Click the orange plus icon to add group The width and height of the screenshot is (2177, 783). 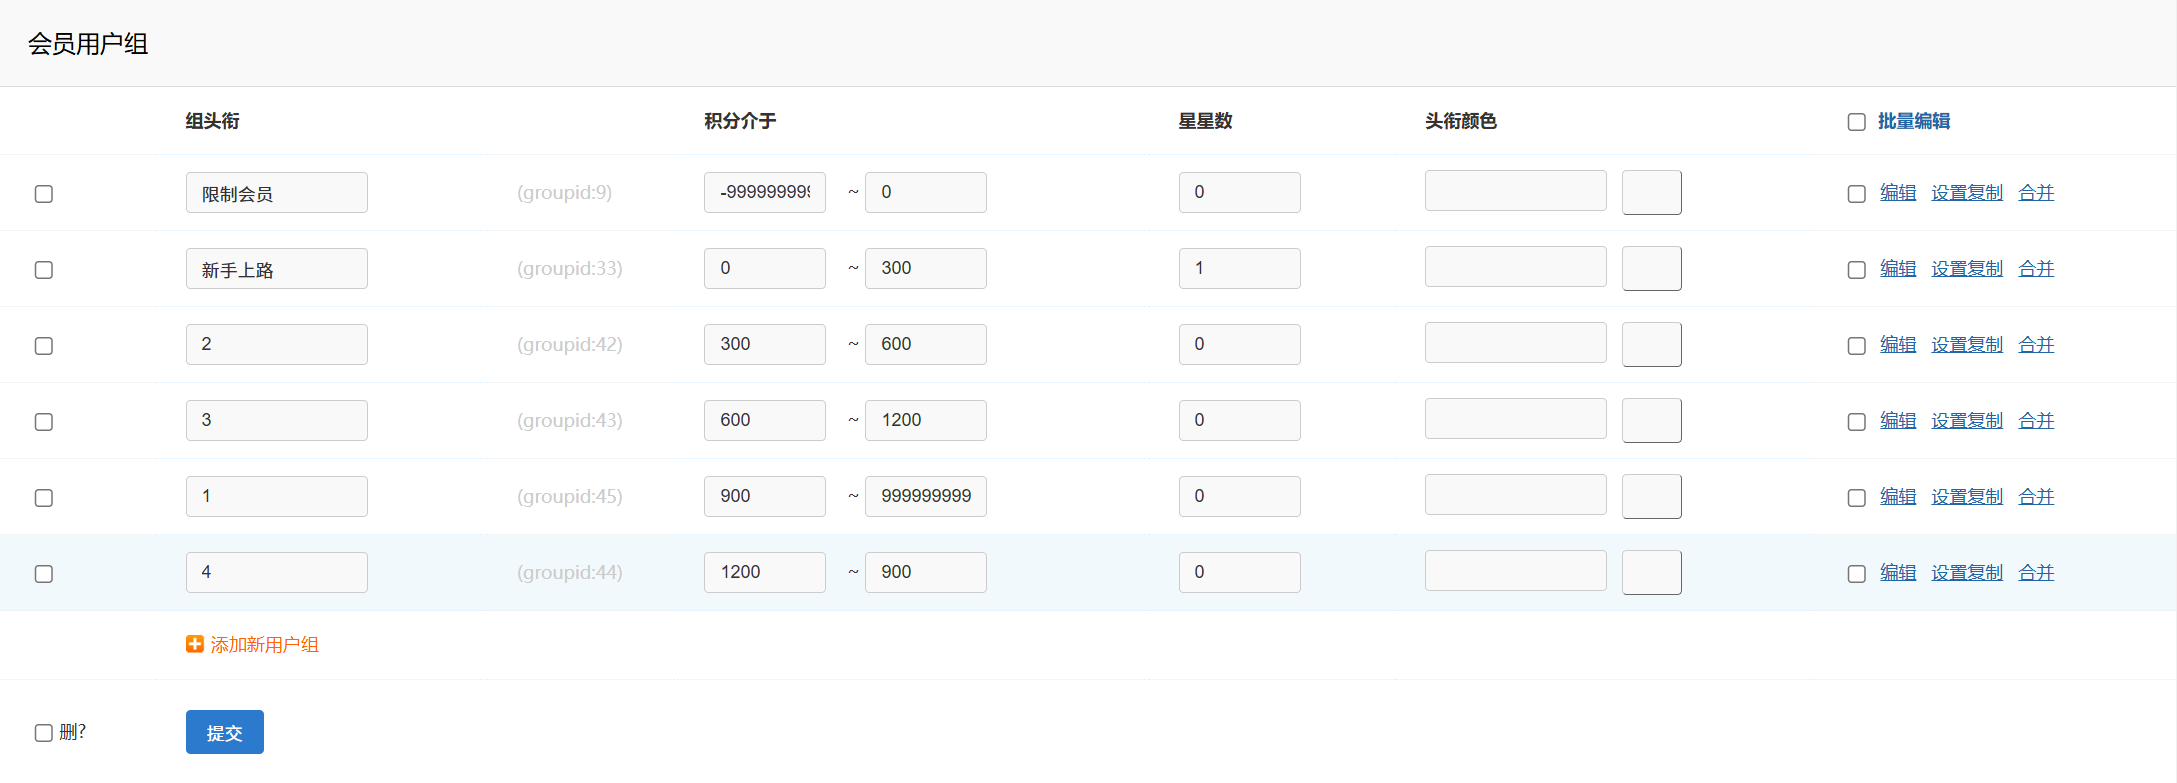(194, 644)
